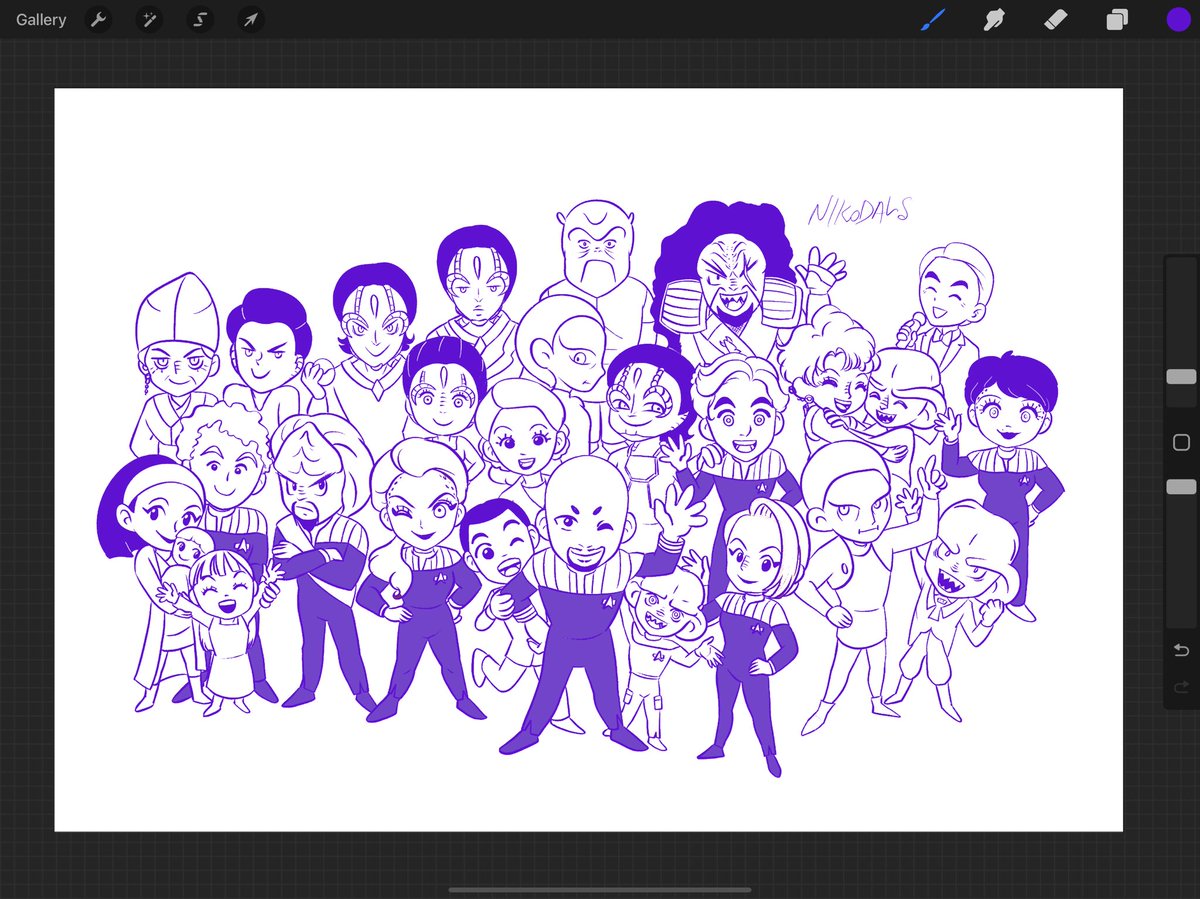
Task: Undo the last stroke
Action: 1181,651
